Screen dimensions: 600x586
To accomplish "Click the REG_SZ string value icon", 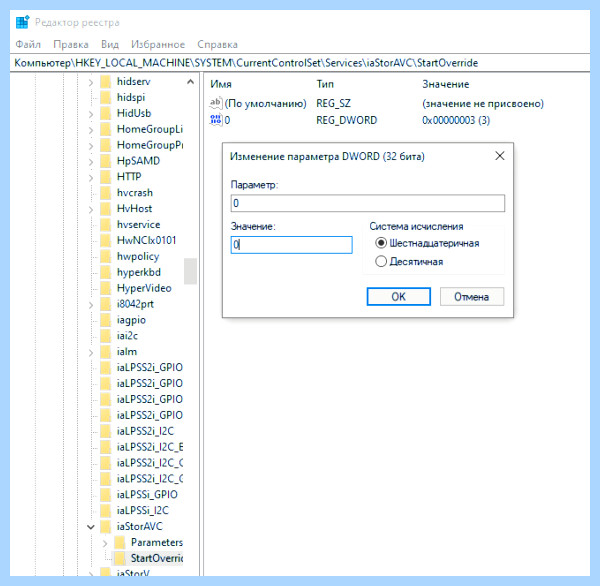I will point(215,103).
